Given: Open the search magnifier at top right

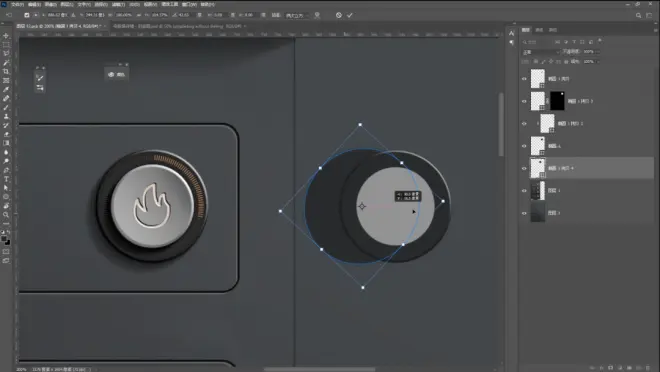Looking at the screenshot, I should coord(639,15).
